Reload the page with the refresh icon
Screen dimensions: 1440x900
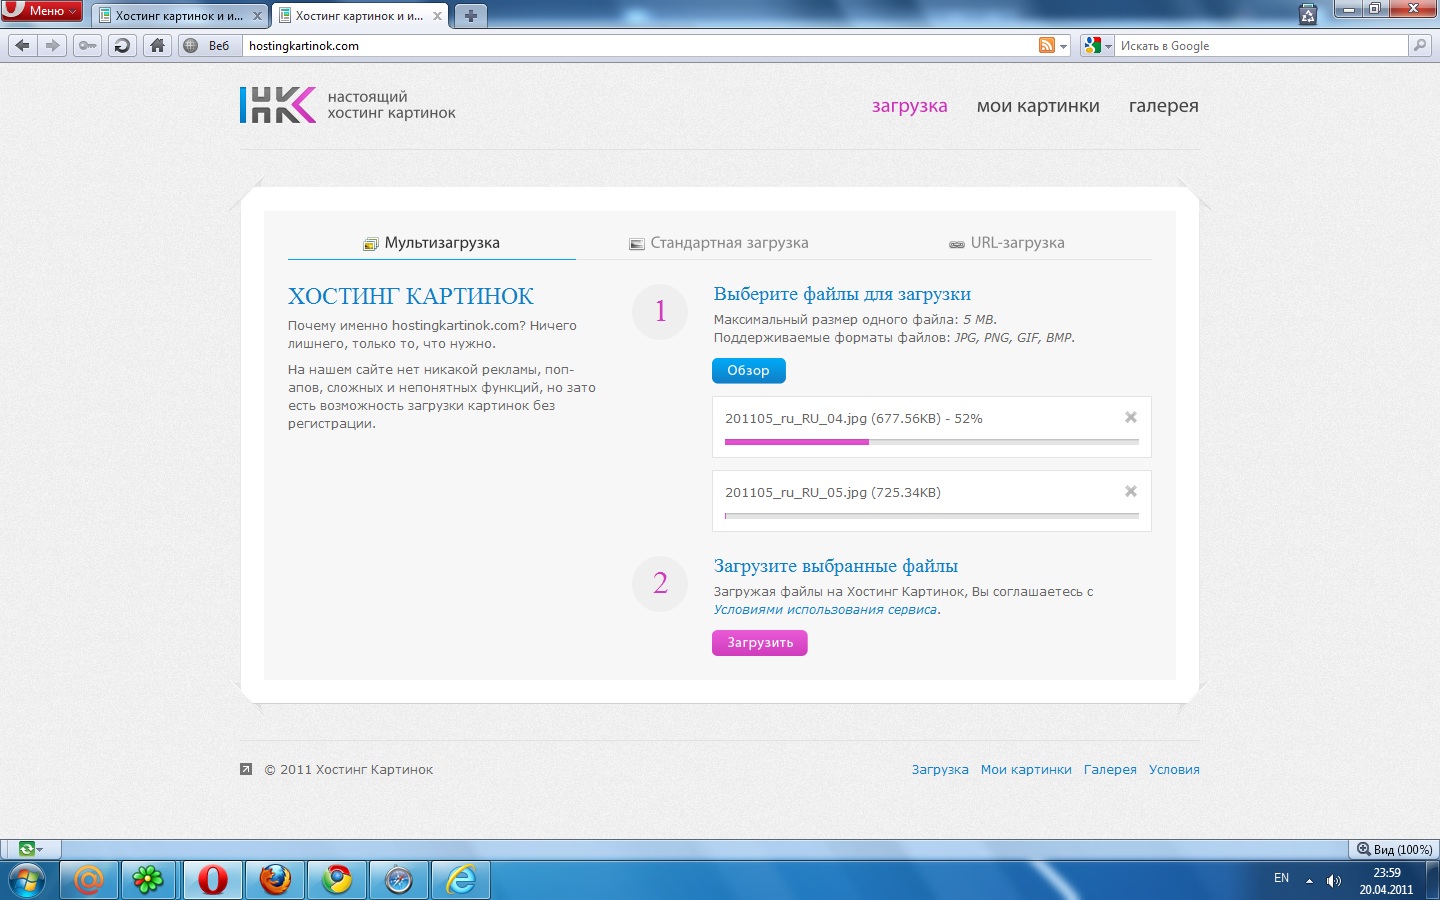click(122, 45)
